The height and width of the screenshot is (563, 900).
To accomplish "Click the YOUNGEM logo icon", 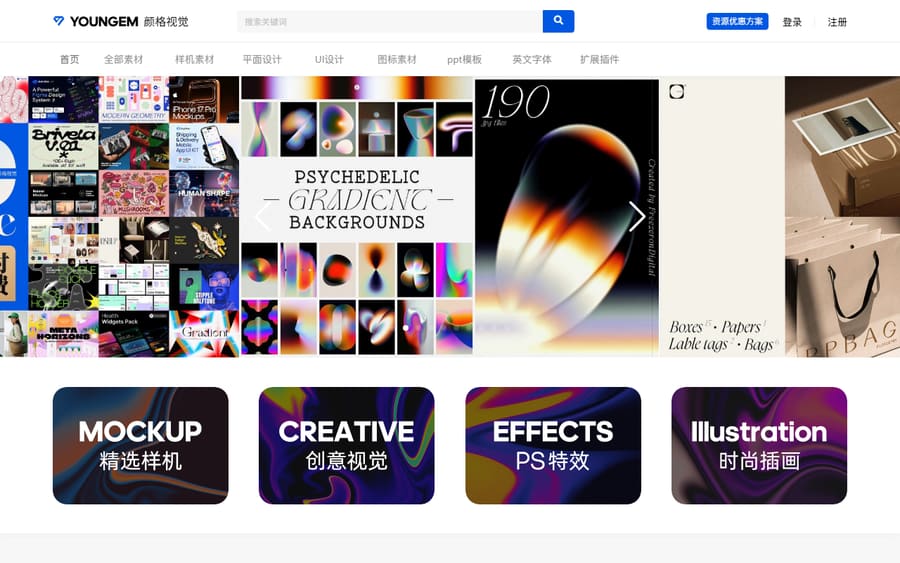I will [x=59, y=21].
